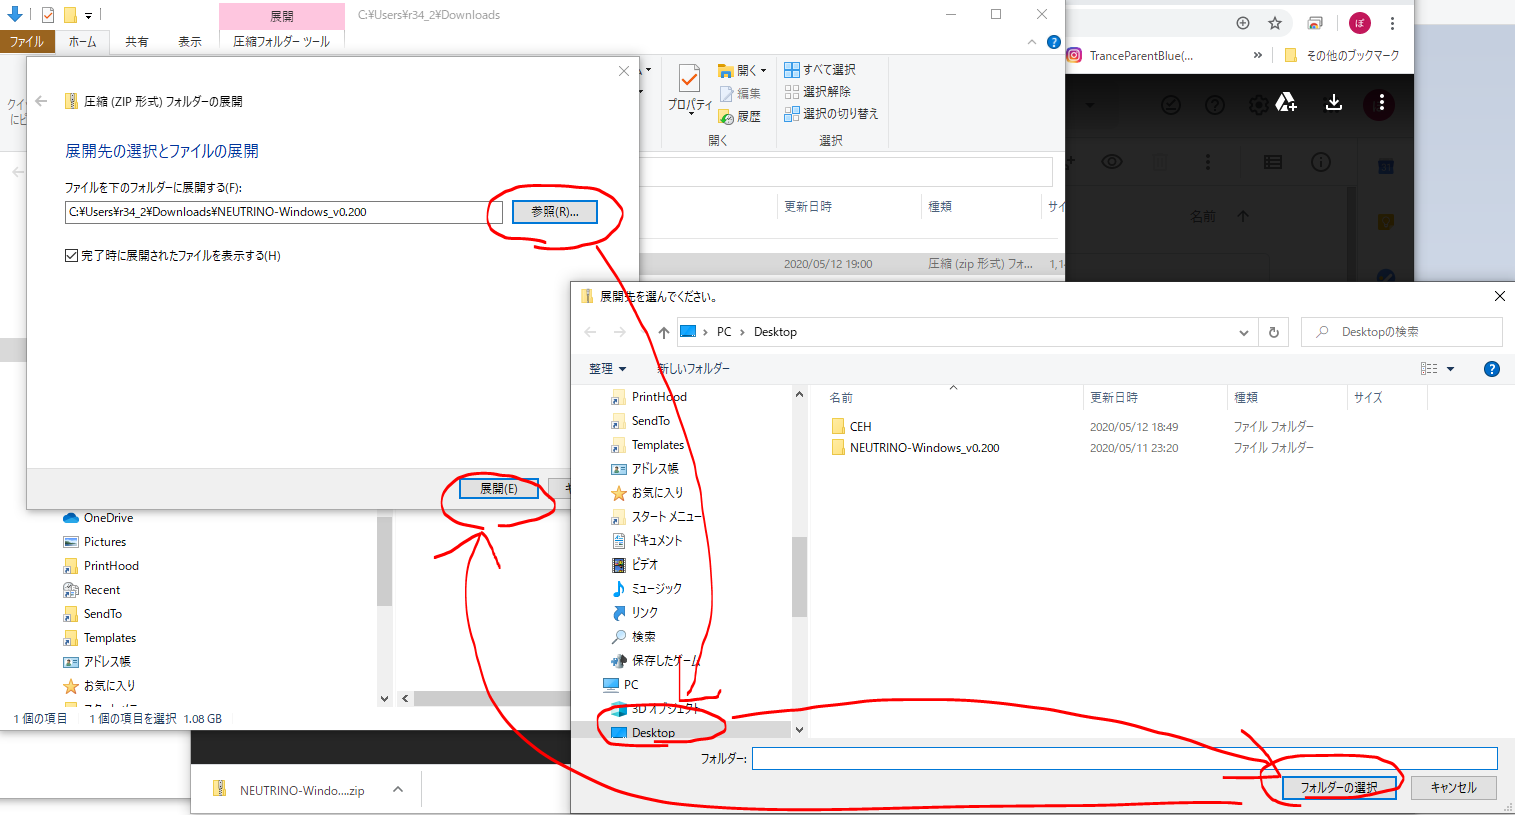Click the Desktopの検索 search box
The height and width of the screenshot is (815, 1515).
pos(1402,332)
